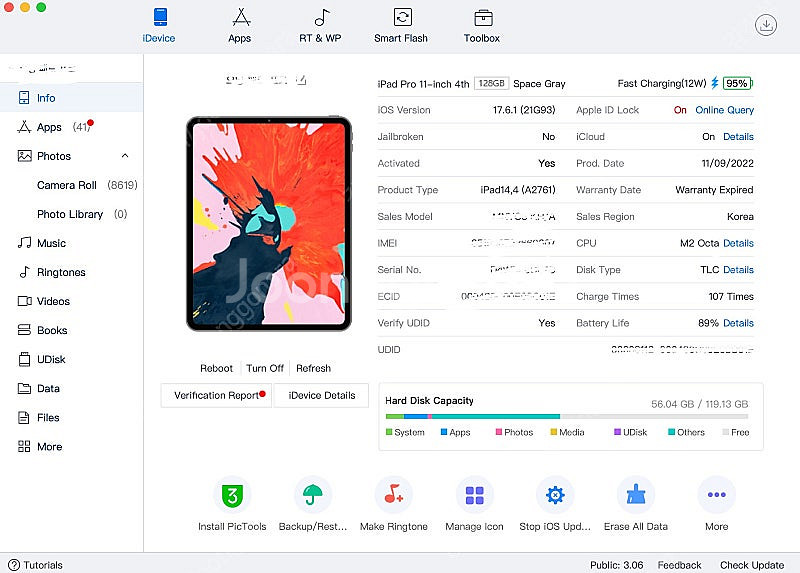Click the 128GB capacity badge
Image resolution: width=800 pixels, height=573 pixels.
click(491, 83)
